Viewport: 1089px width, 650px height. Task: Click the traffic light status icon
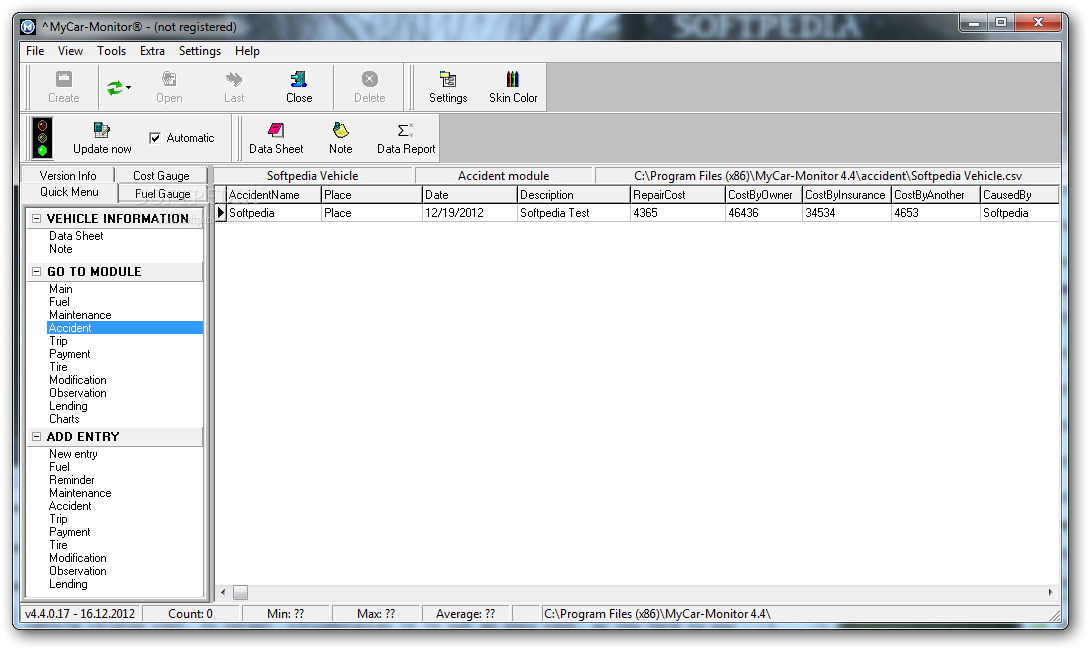tap(42, 138)
